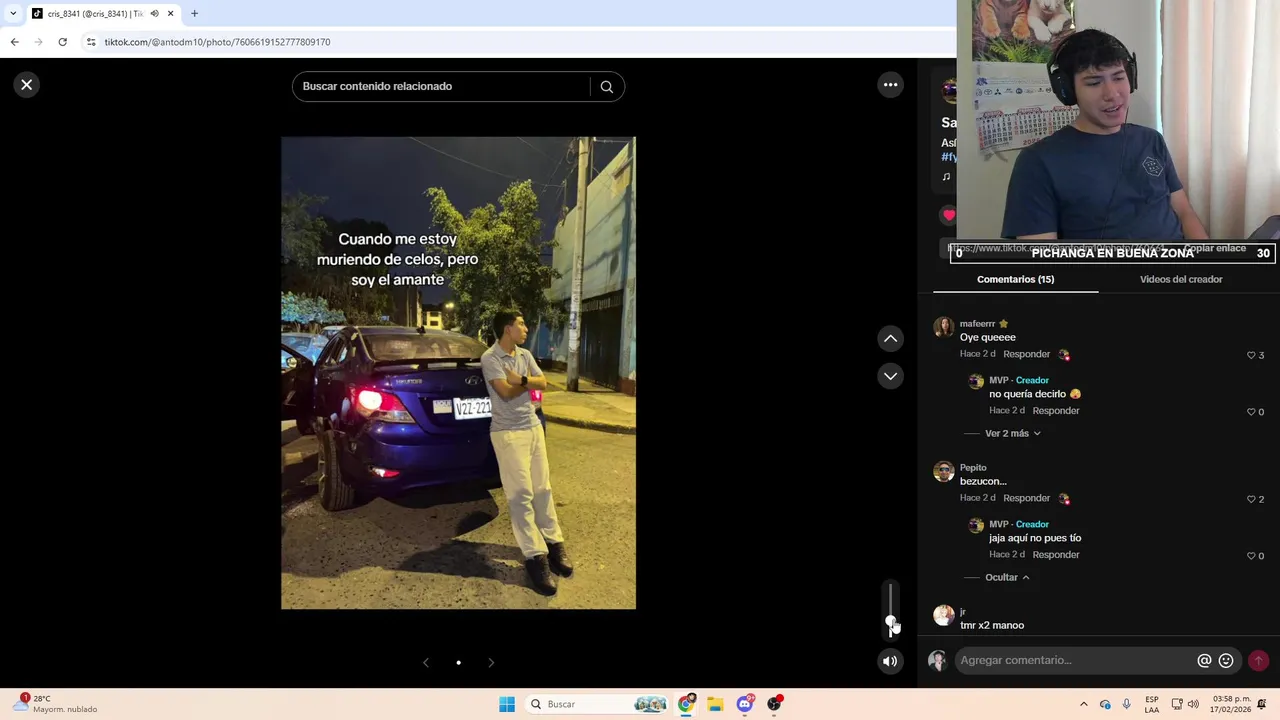Open jr's profile avatar
The width and height of the screenshot is (1280, 720).
pos(943,616)
